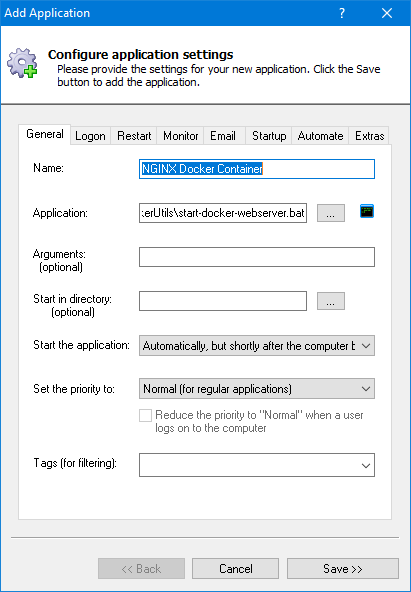Click the gear icon in the header
Viewport: 411px width, 592px height.
point(22,63)
